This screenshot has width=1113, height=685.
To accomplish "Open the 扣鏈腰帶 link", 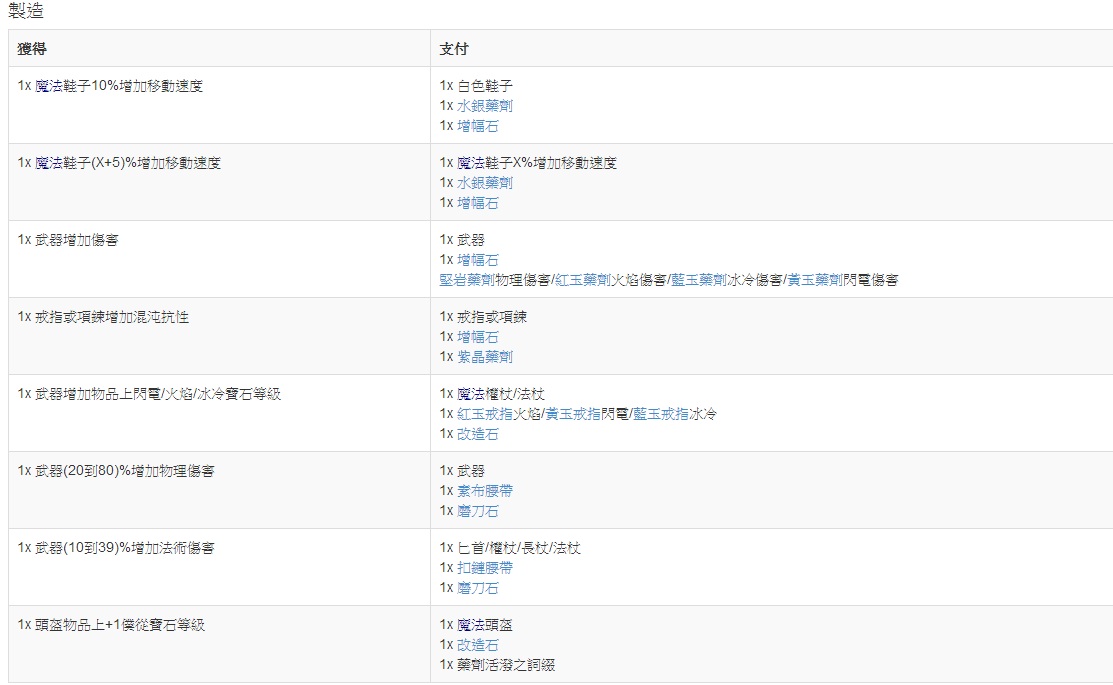I will (x=485, y=568).
